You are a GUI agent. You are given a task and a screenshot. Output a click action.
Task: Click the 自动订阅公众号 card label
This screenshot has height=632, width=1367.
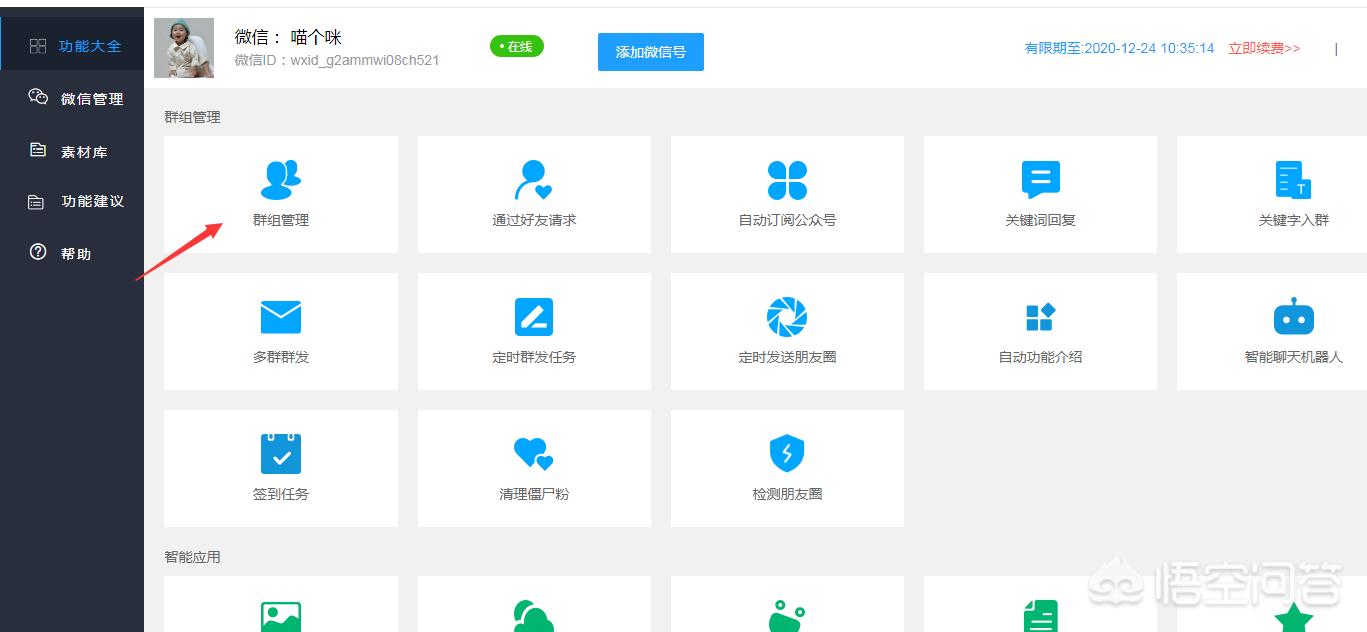click(787, 220)
